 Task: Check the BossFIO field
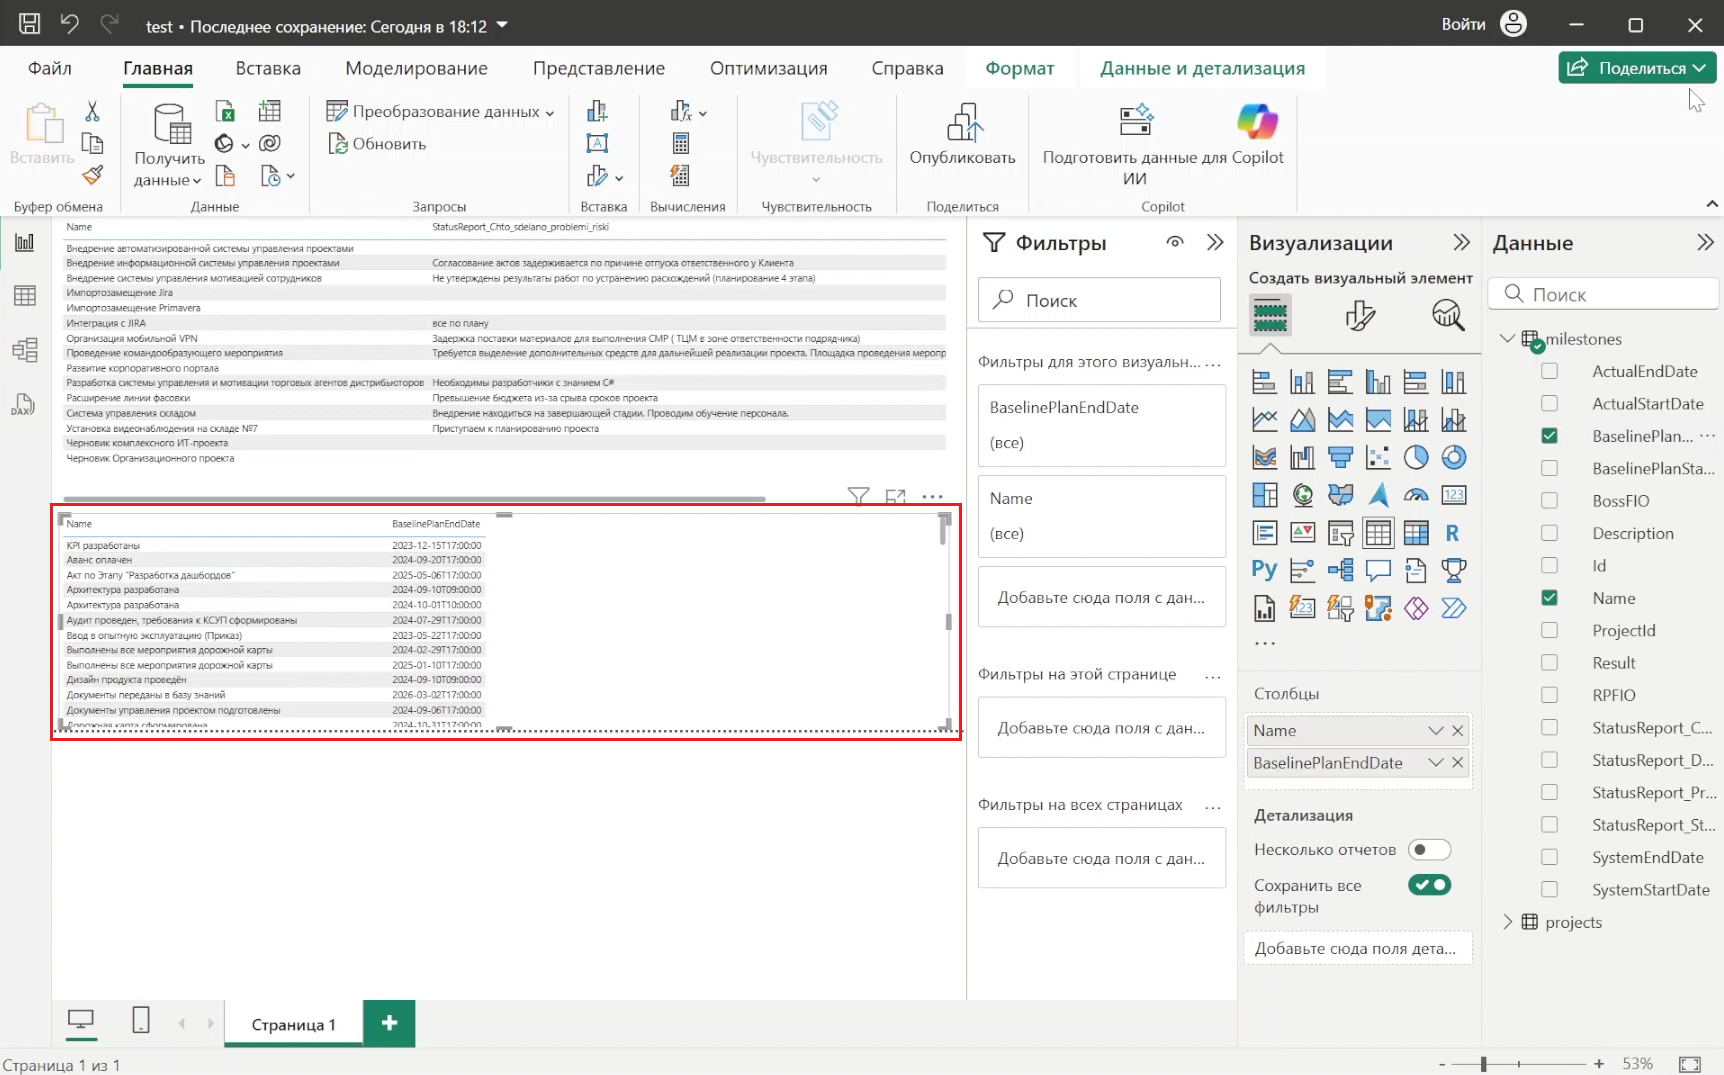1549,500
